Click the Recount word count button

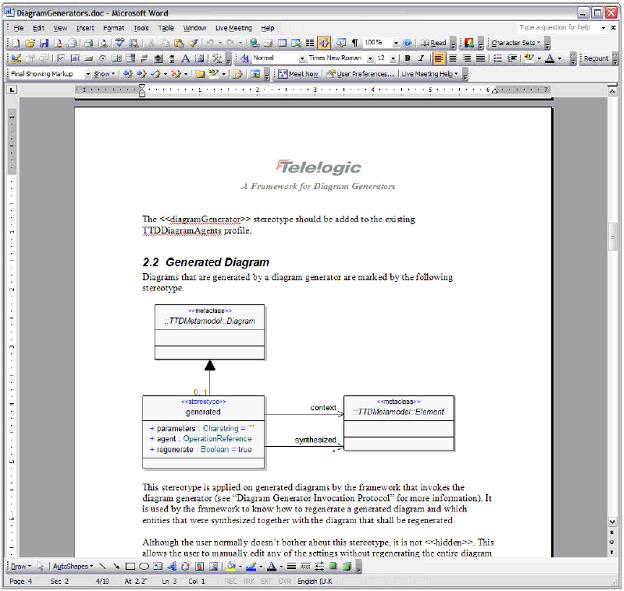(x=596, y=59)
